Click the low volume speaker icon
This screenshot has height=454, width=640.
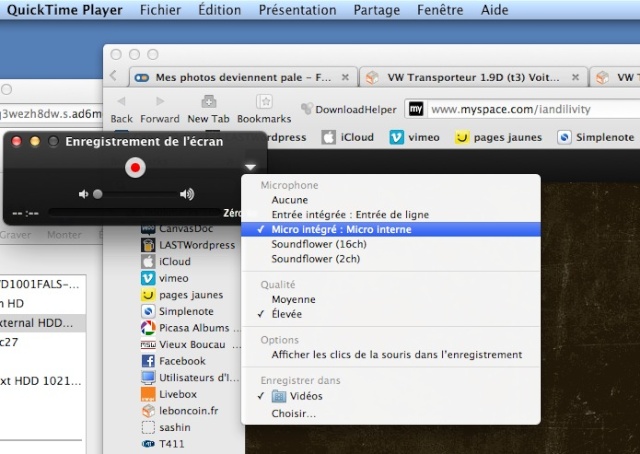[83, 194]
